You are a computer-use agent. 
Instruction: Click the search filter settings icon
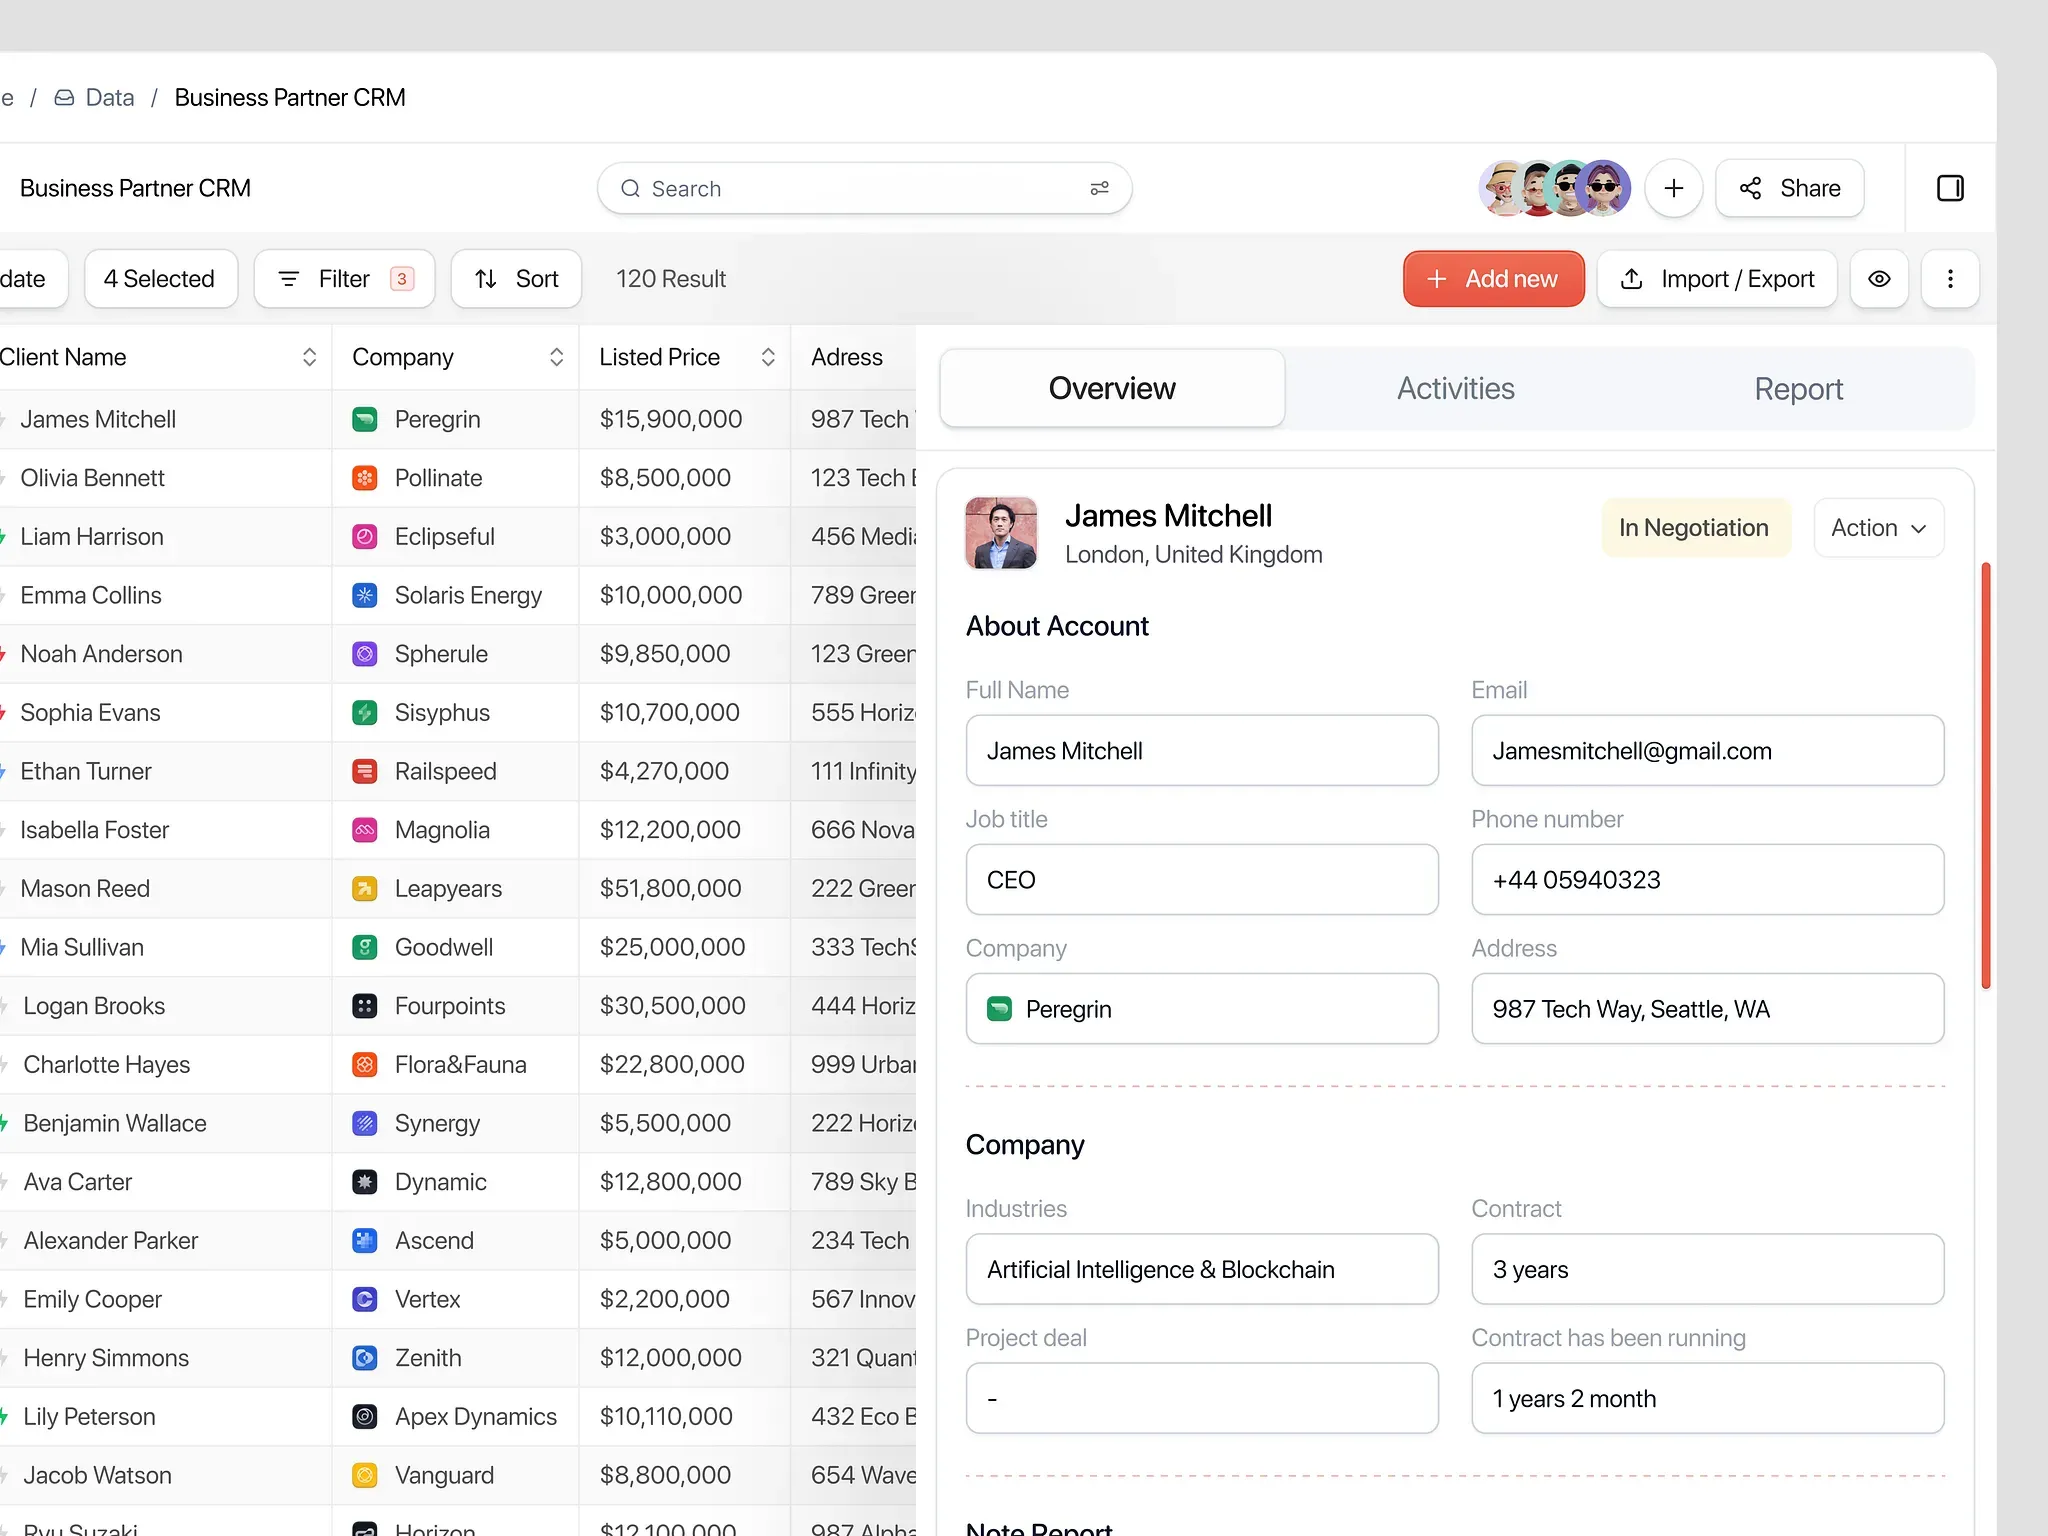[x=1099, y=188]
